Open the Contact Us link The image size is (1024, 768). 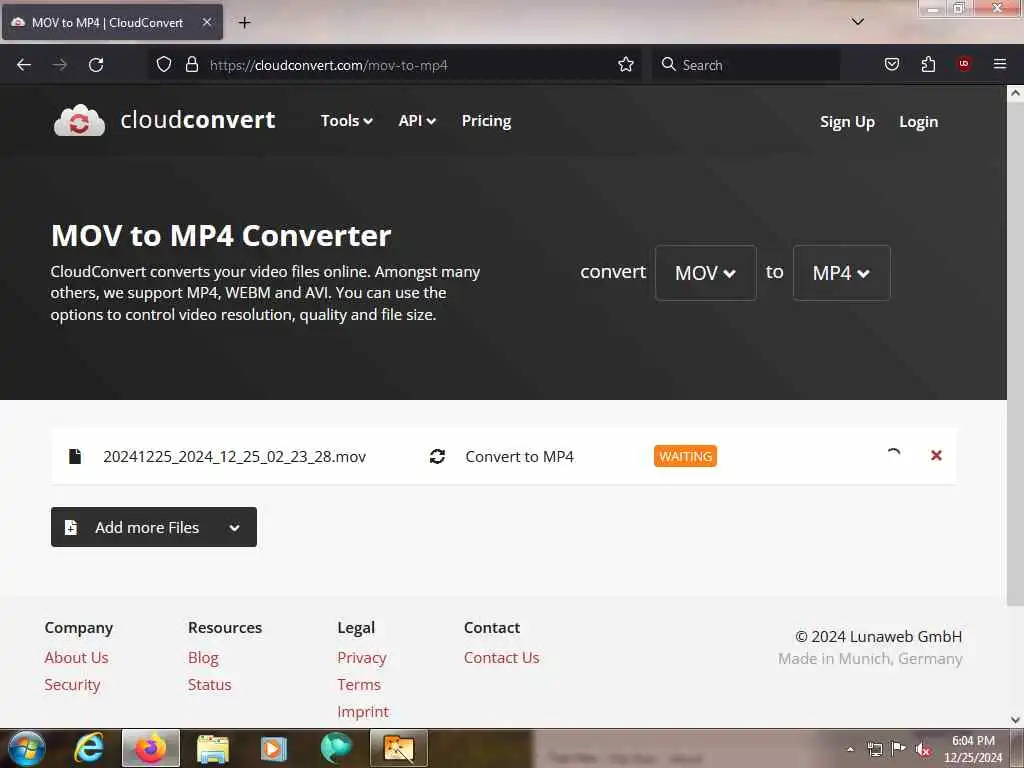point(502,658)
